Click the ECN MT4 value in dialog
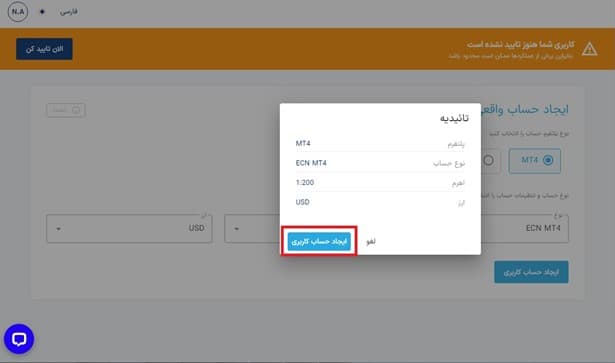Image resolution: width=615 pixels, height=363 pixels. (311, 163)
